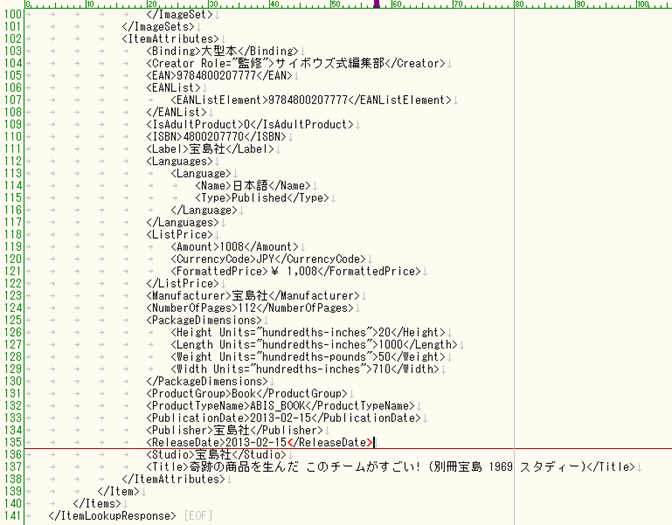Viewport: 672px width, 525px height.
Task: Click the Manufacturer 宝島社 element
Action: click(x=253, y=295)
